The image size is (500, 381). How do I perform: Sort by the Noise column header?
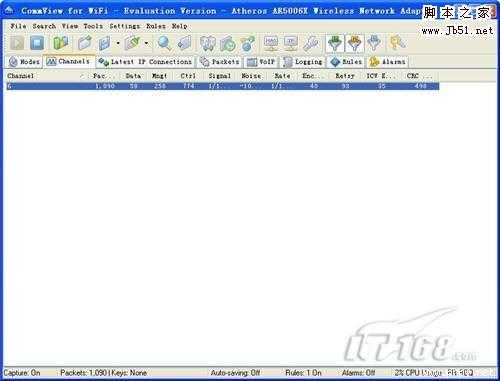(x=251, y=76)
